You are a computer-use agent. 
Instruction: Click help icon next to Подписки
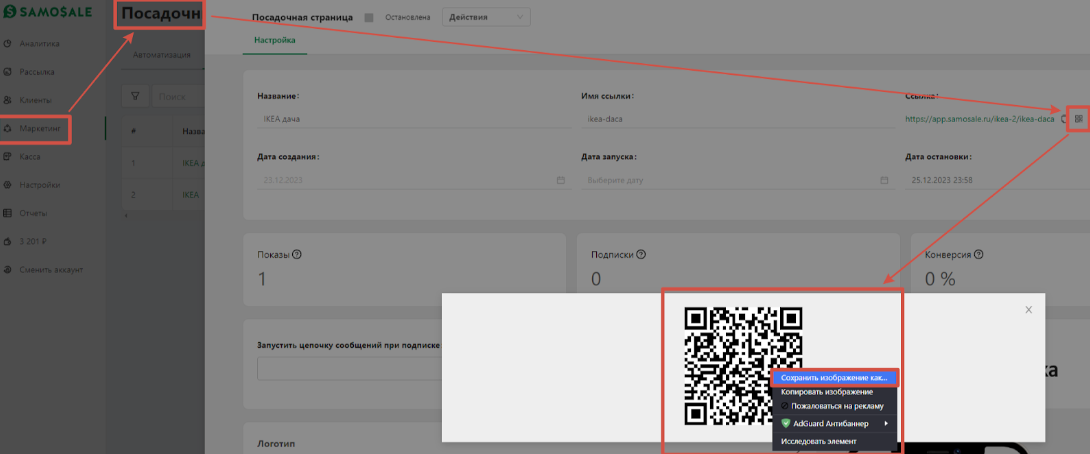(x=641, y=254)
